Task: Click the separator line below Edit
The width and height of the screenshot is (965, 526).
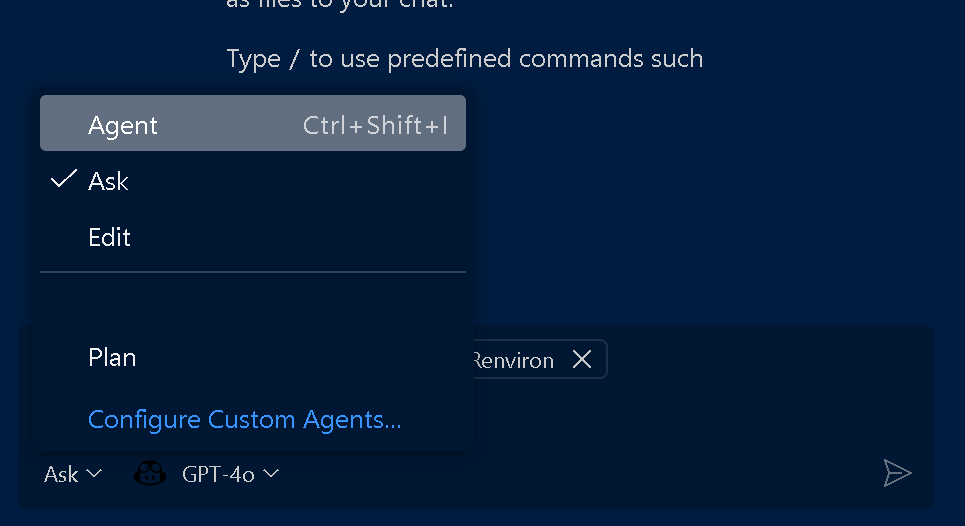Action: 252,271
